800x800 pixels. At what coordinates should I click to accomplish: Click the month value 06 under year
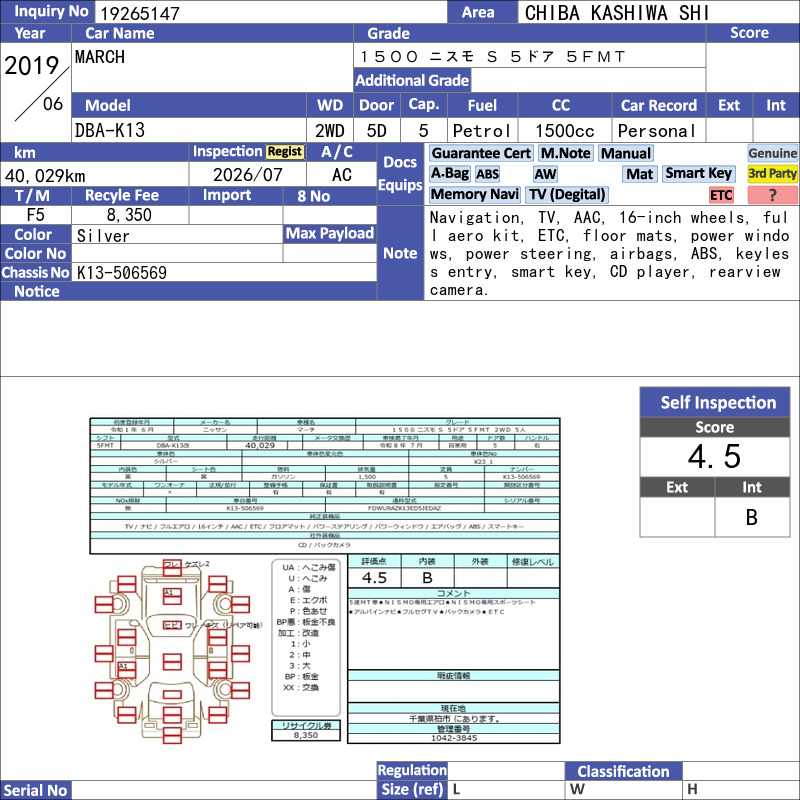click(53, 104)
